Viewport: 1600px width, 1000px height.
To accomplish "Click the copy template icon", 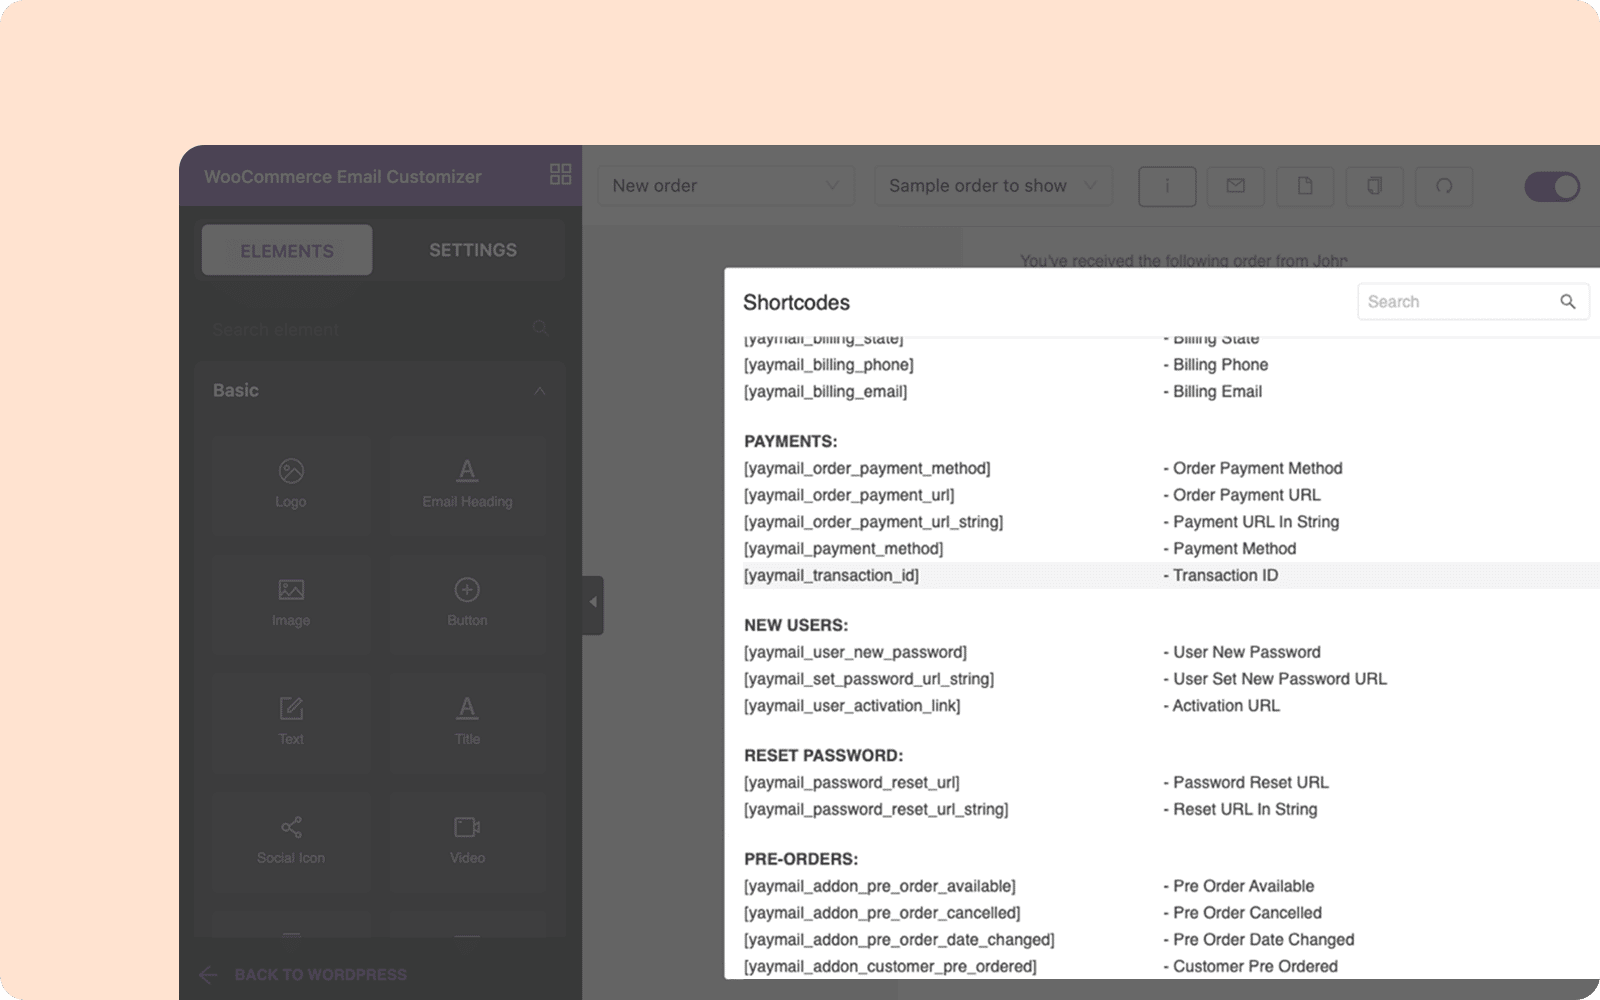I will tap(1375, 186).
